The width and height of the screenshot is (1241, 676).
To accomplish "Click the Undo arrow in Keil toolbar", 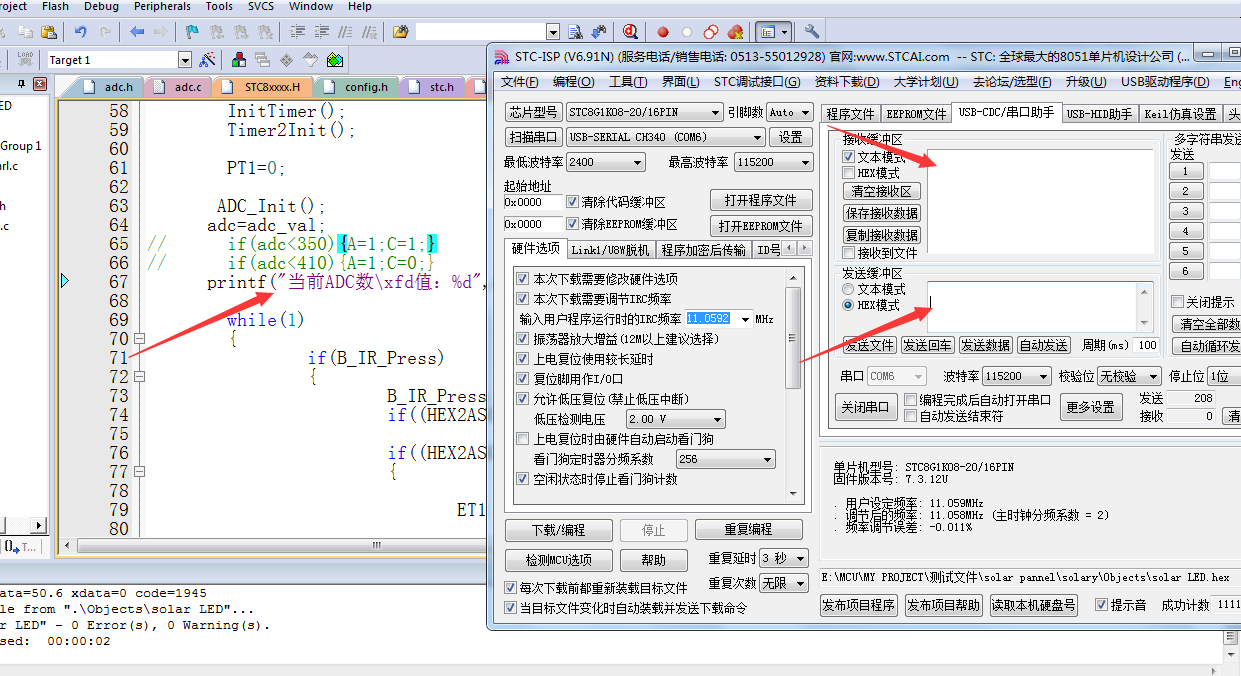I will [80, 32].
